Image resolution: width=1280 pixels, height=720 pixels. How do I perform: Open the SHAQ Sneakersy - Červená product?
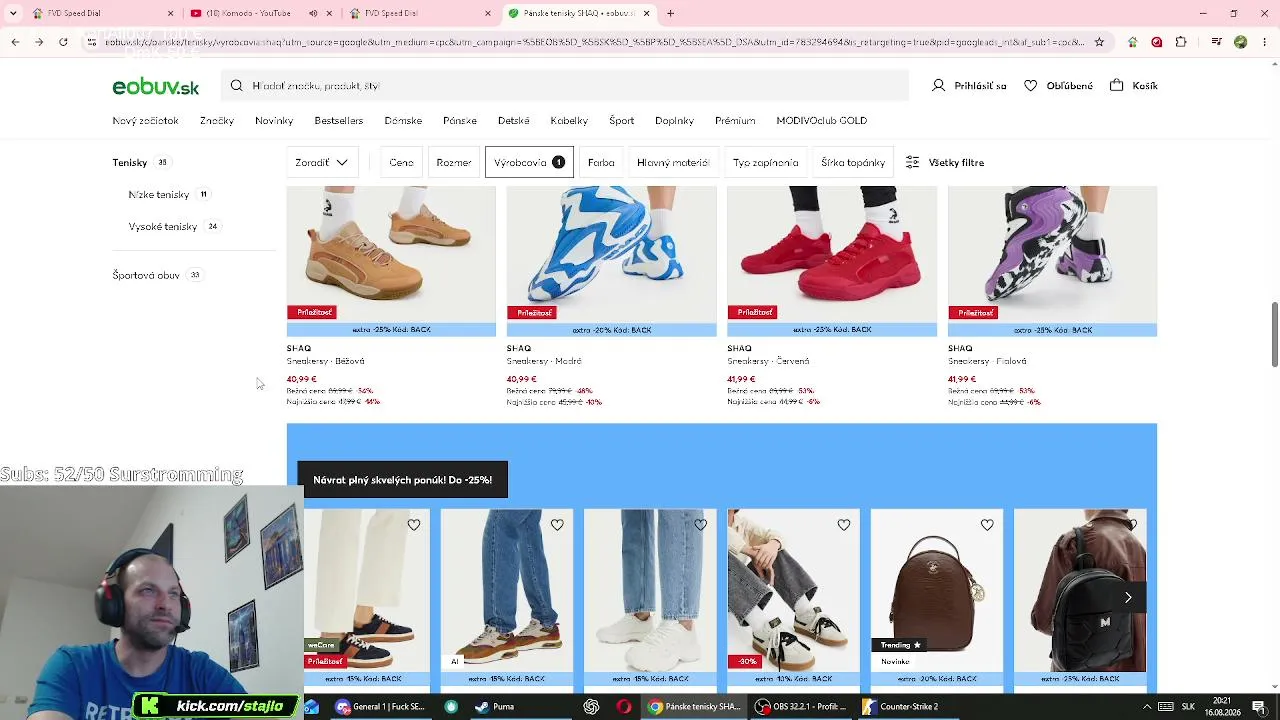click(x=832, y=296)
